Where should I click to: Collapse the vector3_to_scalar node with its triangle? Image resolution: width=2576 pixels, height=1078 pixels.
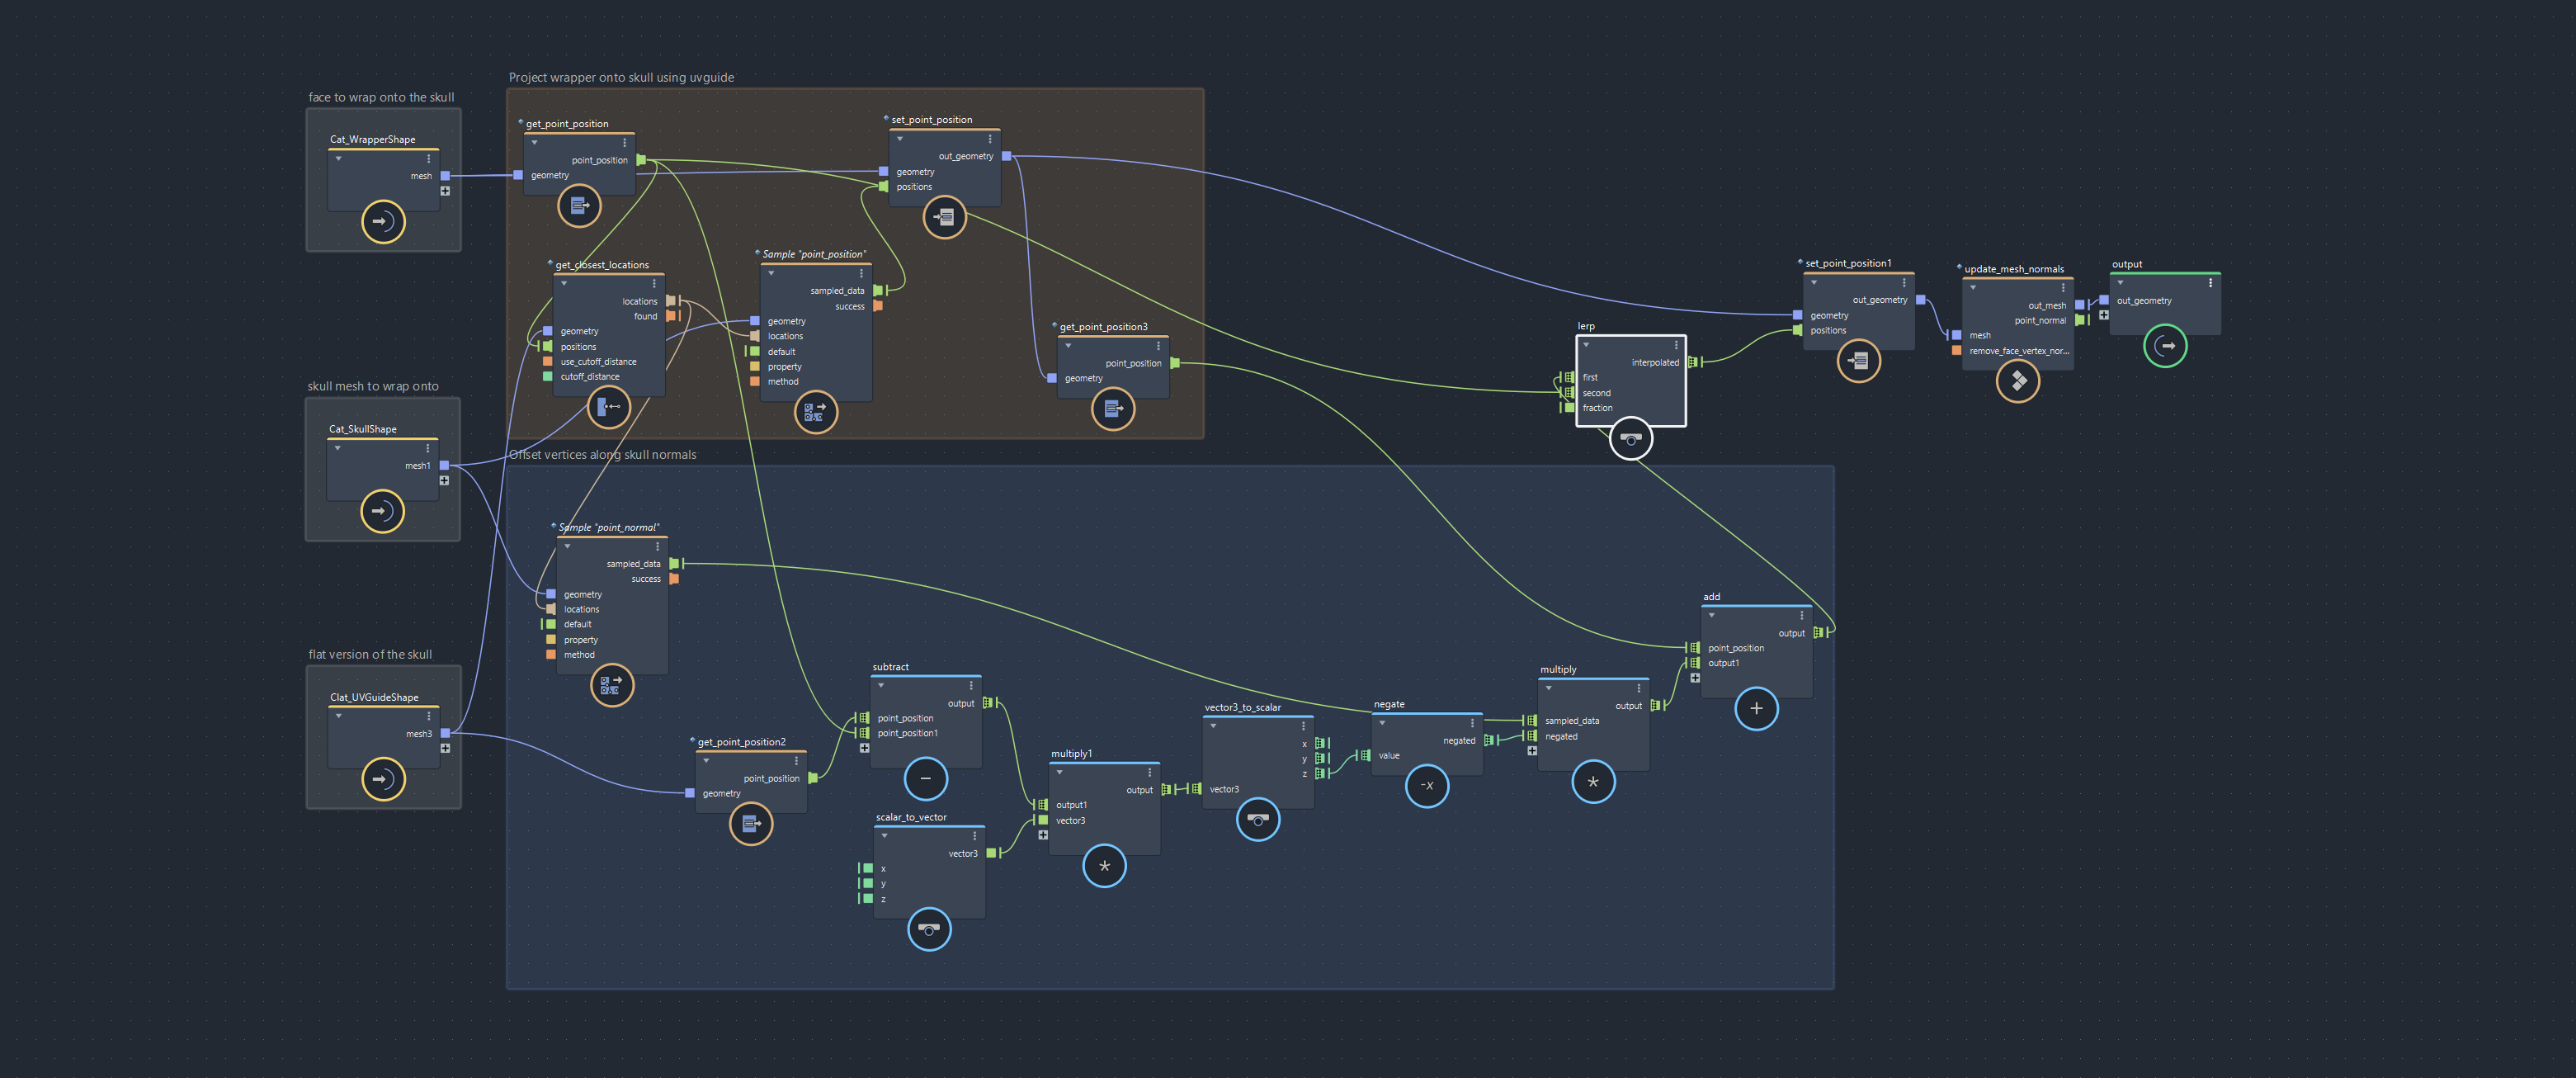1213,726
